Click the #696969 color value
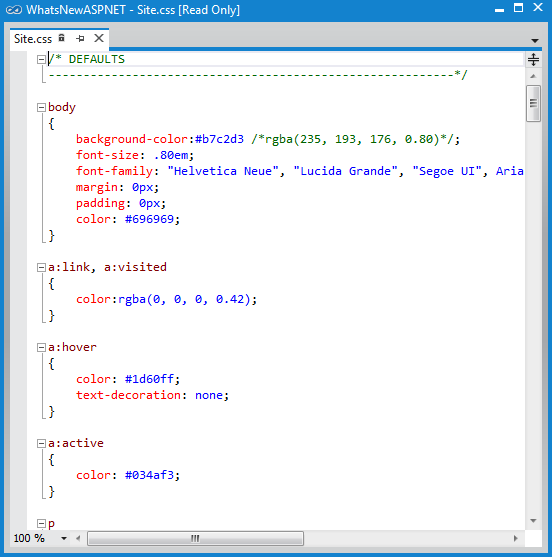The image size is (552, 557). click(x=149, y=219)
